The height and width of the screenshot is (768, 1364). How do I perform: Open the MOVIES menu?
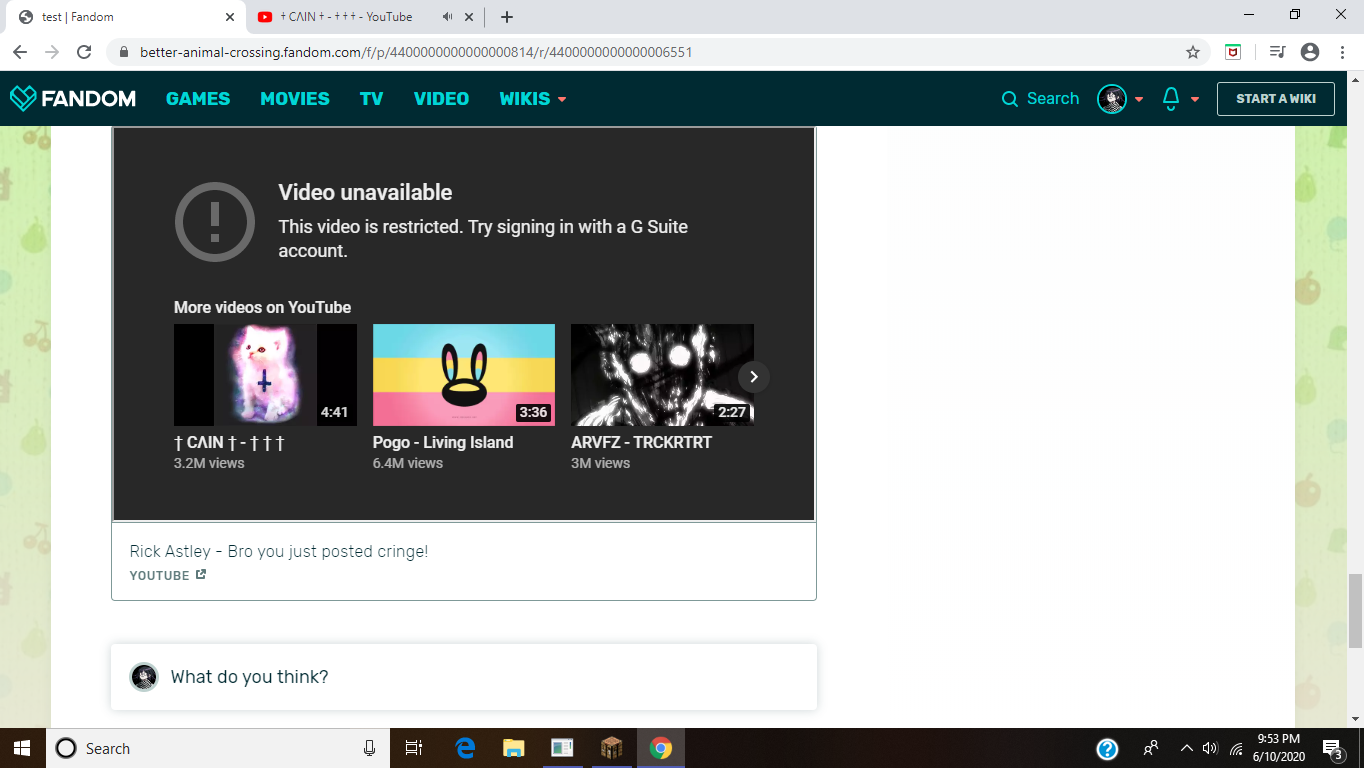295,99
